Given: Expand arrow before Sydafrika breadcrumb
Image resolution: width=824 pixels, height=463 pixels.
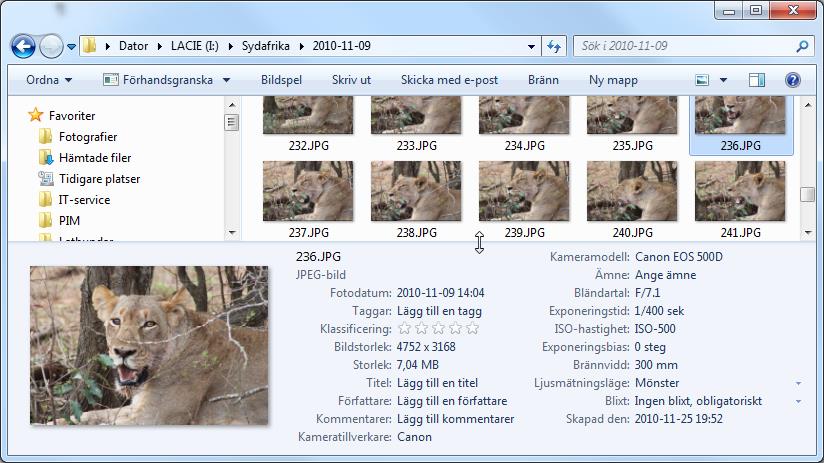Looking at the screenshot, I should (x=231, y=46).
